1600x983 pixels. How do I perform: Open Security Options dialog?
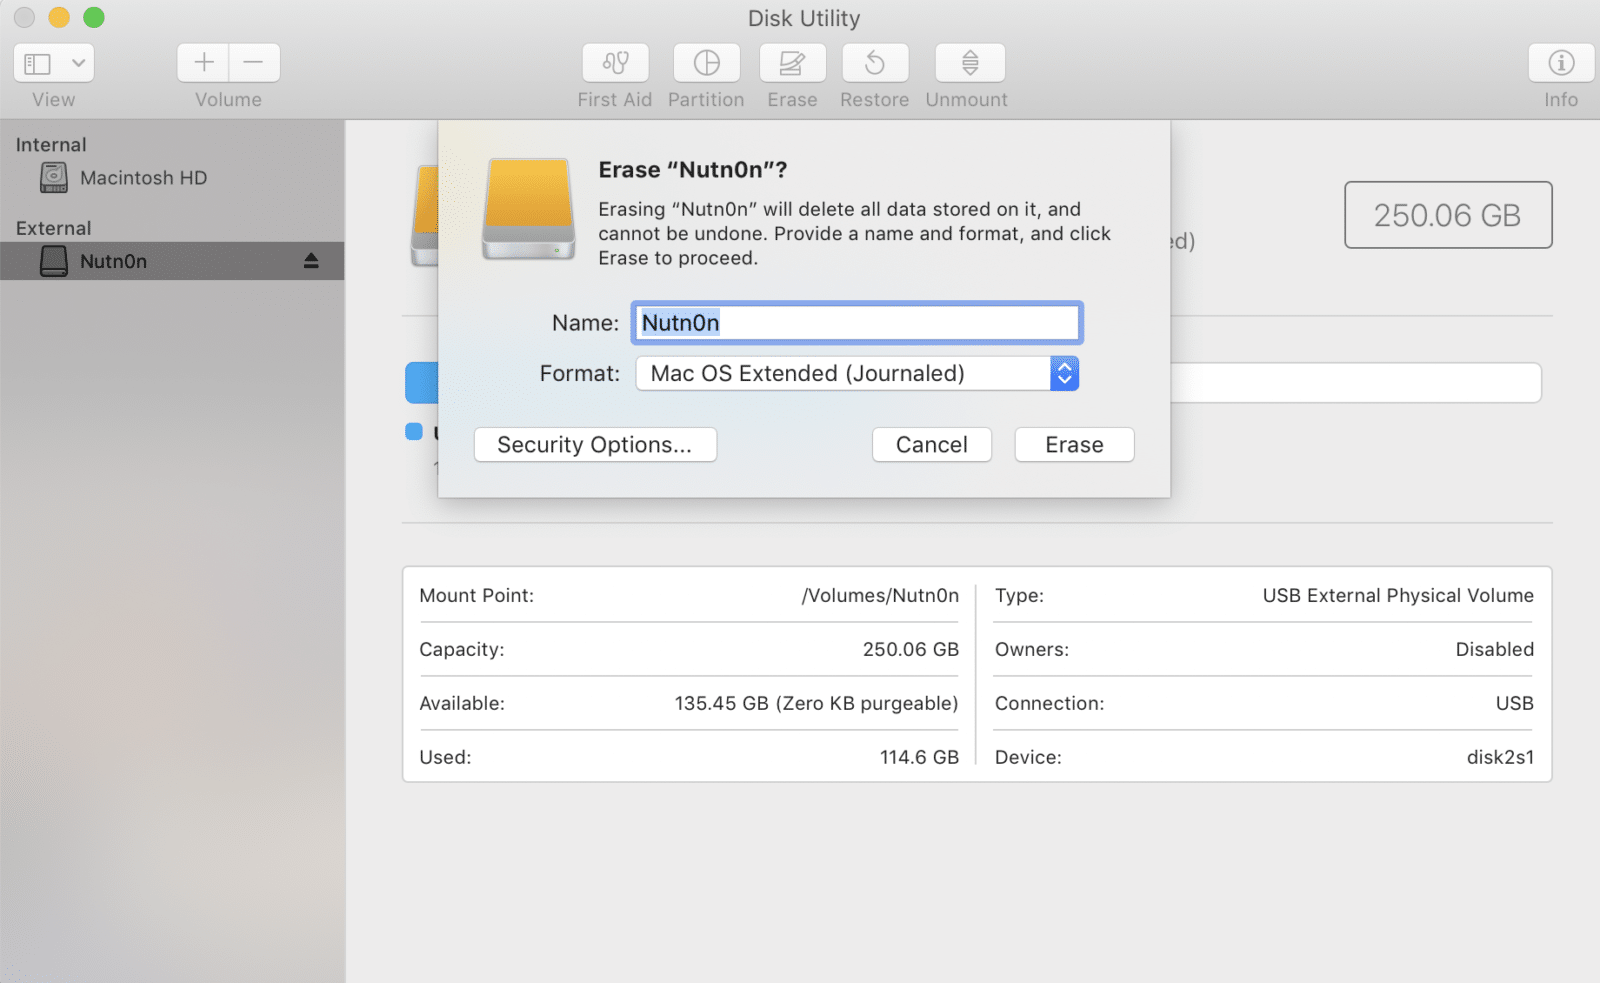pyautogui.click(x=595, y=445)
